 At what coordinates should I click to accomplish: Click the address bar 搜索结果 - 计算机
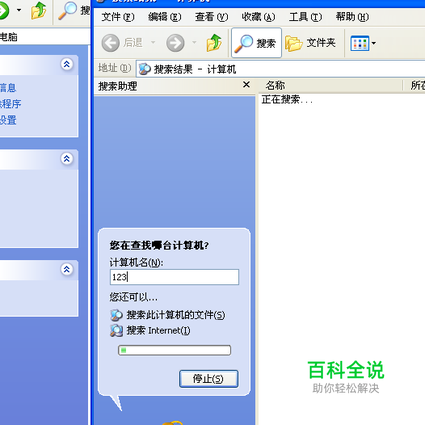pos(280,69)
